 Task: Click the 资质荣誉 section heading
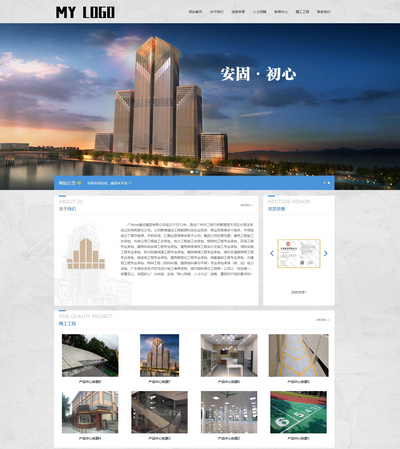[276, 209]
